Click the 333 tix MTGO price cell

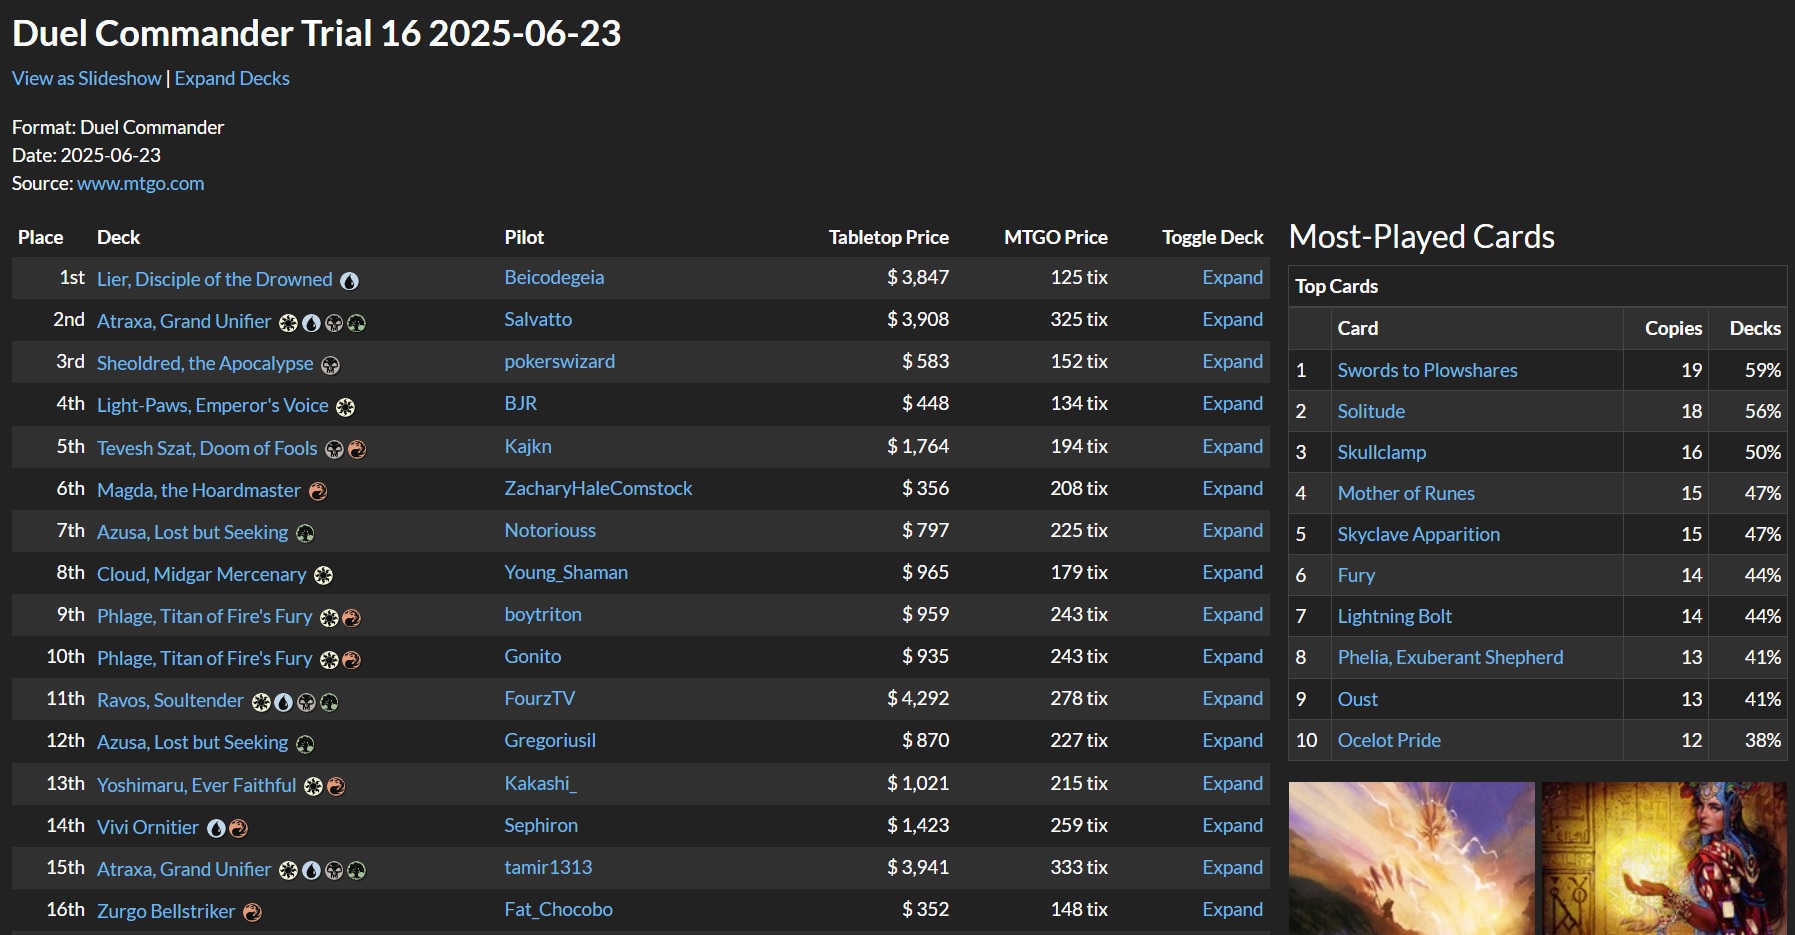(1079, 867)
